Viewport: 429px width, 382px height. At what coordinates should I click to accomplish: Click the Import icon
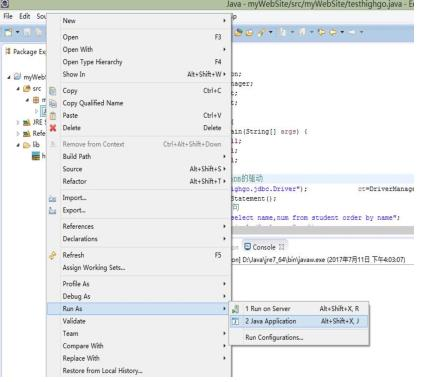53,198
